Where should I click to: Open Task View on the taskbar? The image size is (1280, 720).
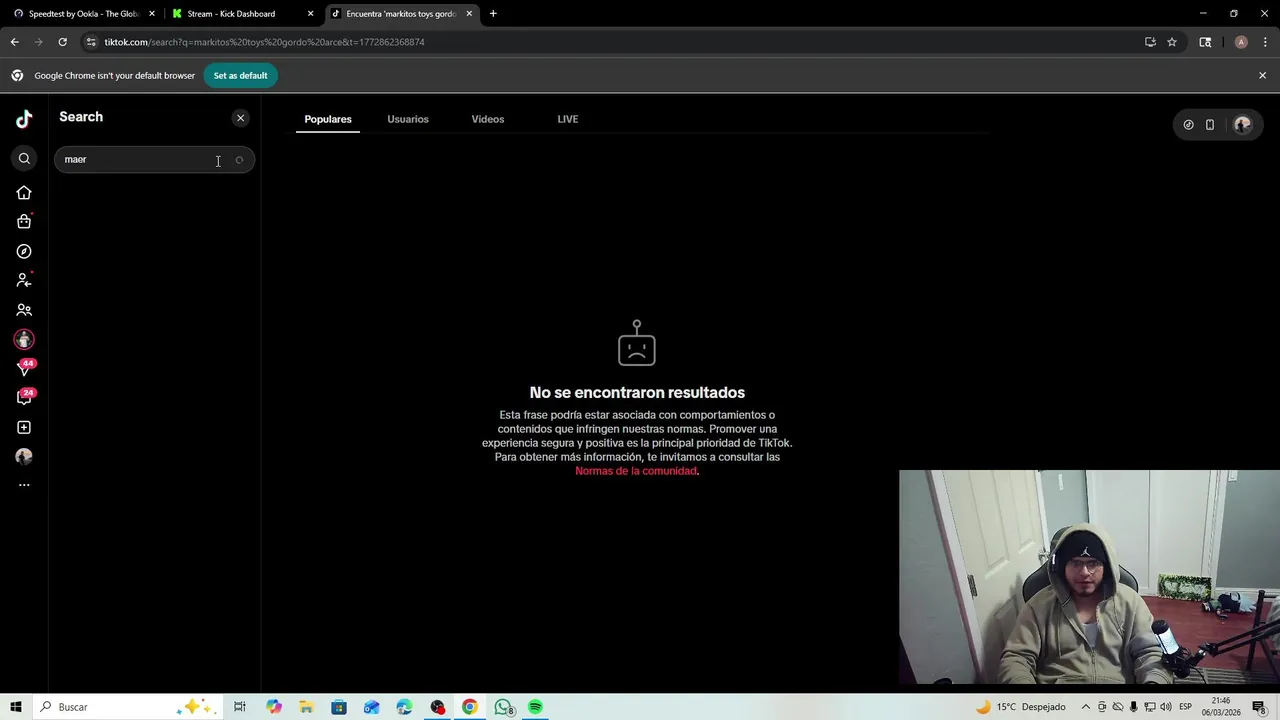click(240, 707)
